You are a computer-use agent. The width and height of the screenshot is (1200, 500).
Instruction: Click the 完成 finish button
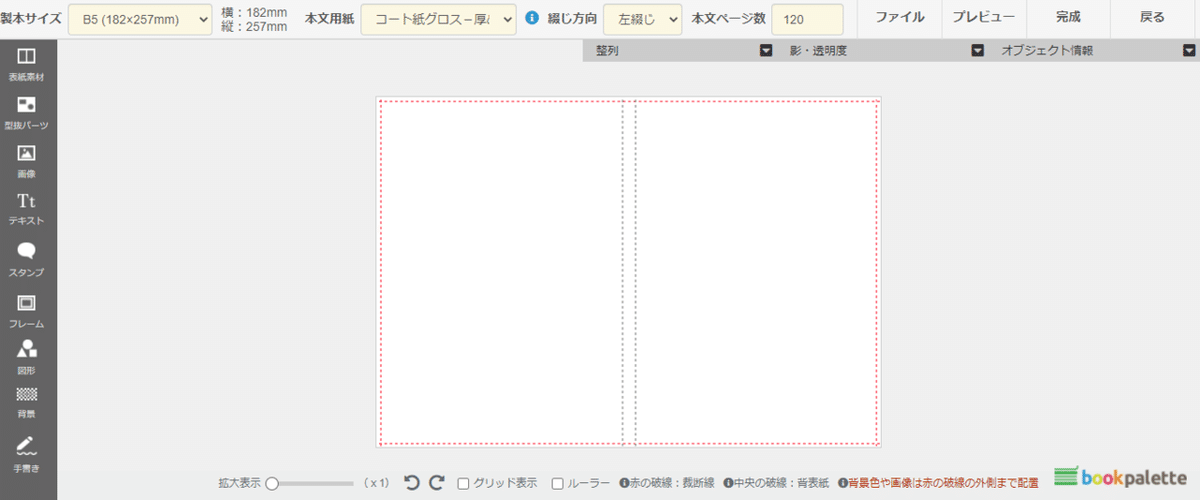point(1068,19)
